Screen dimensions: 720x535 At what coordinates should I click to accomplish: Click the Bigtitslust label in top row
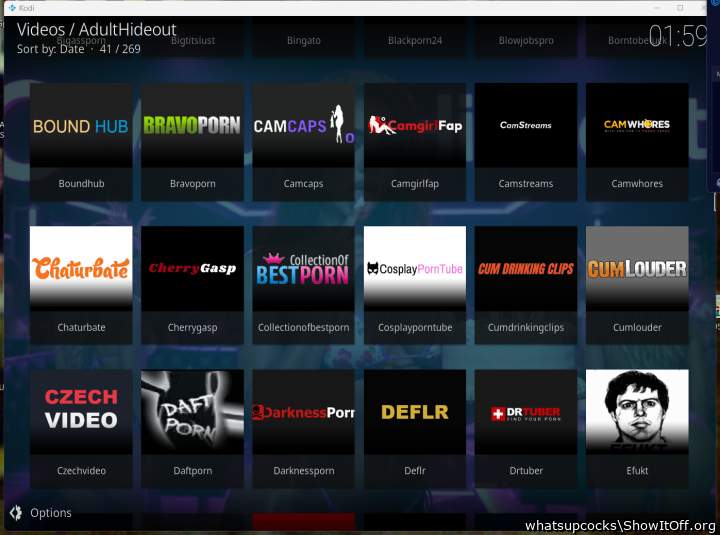pyautogui.click(x=193, y=40)
